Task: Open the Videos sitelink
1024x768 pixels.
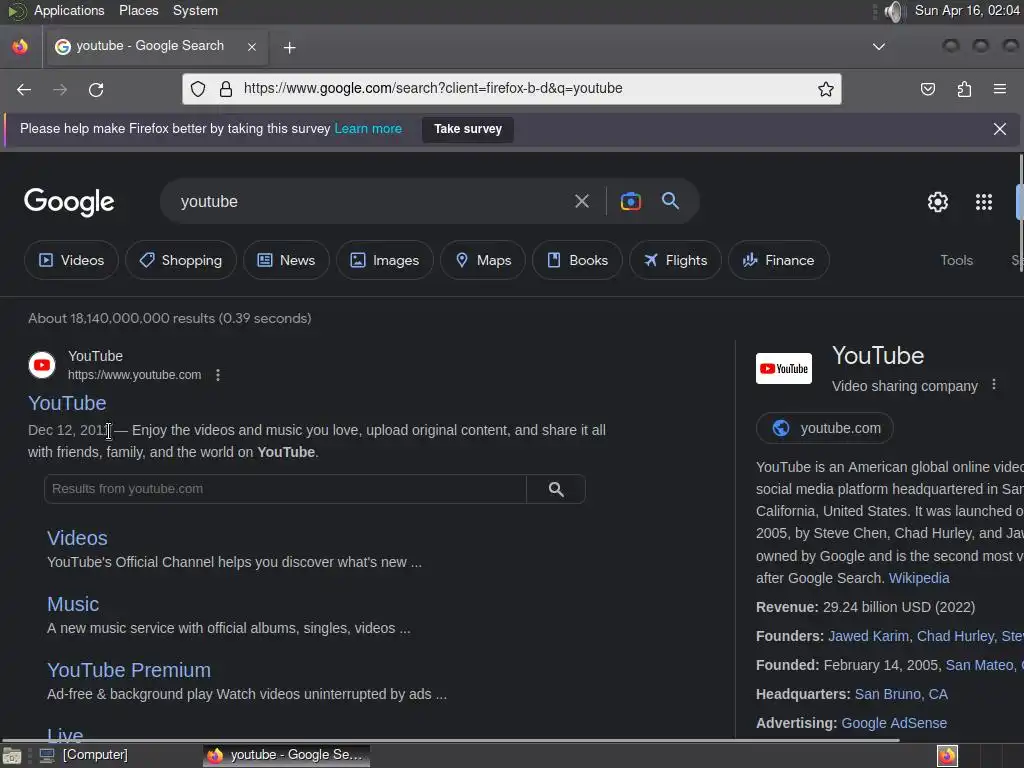Action: coord(77,537)
